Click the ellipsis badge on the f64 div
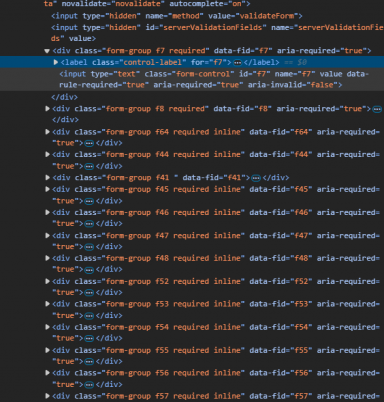This screenshot has height=402, width=384. pyautogui.click(x=89, y=143)
